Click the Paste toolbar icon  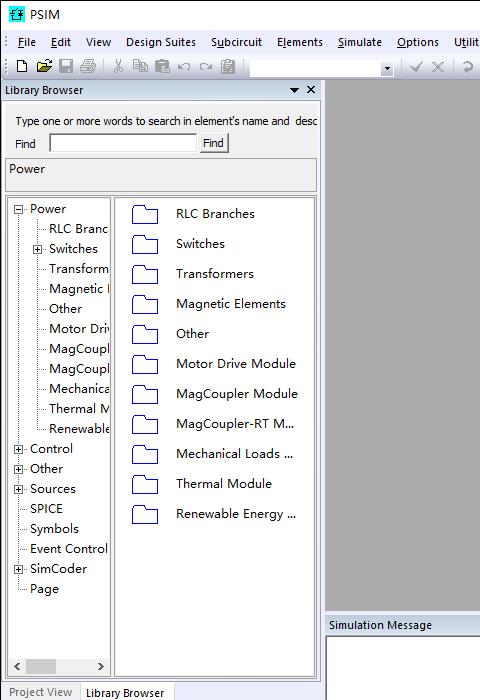(162, 66)
